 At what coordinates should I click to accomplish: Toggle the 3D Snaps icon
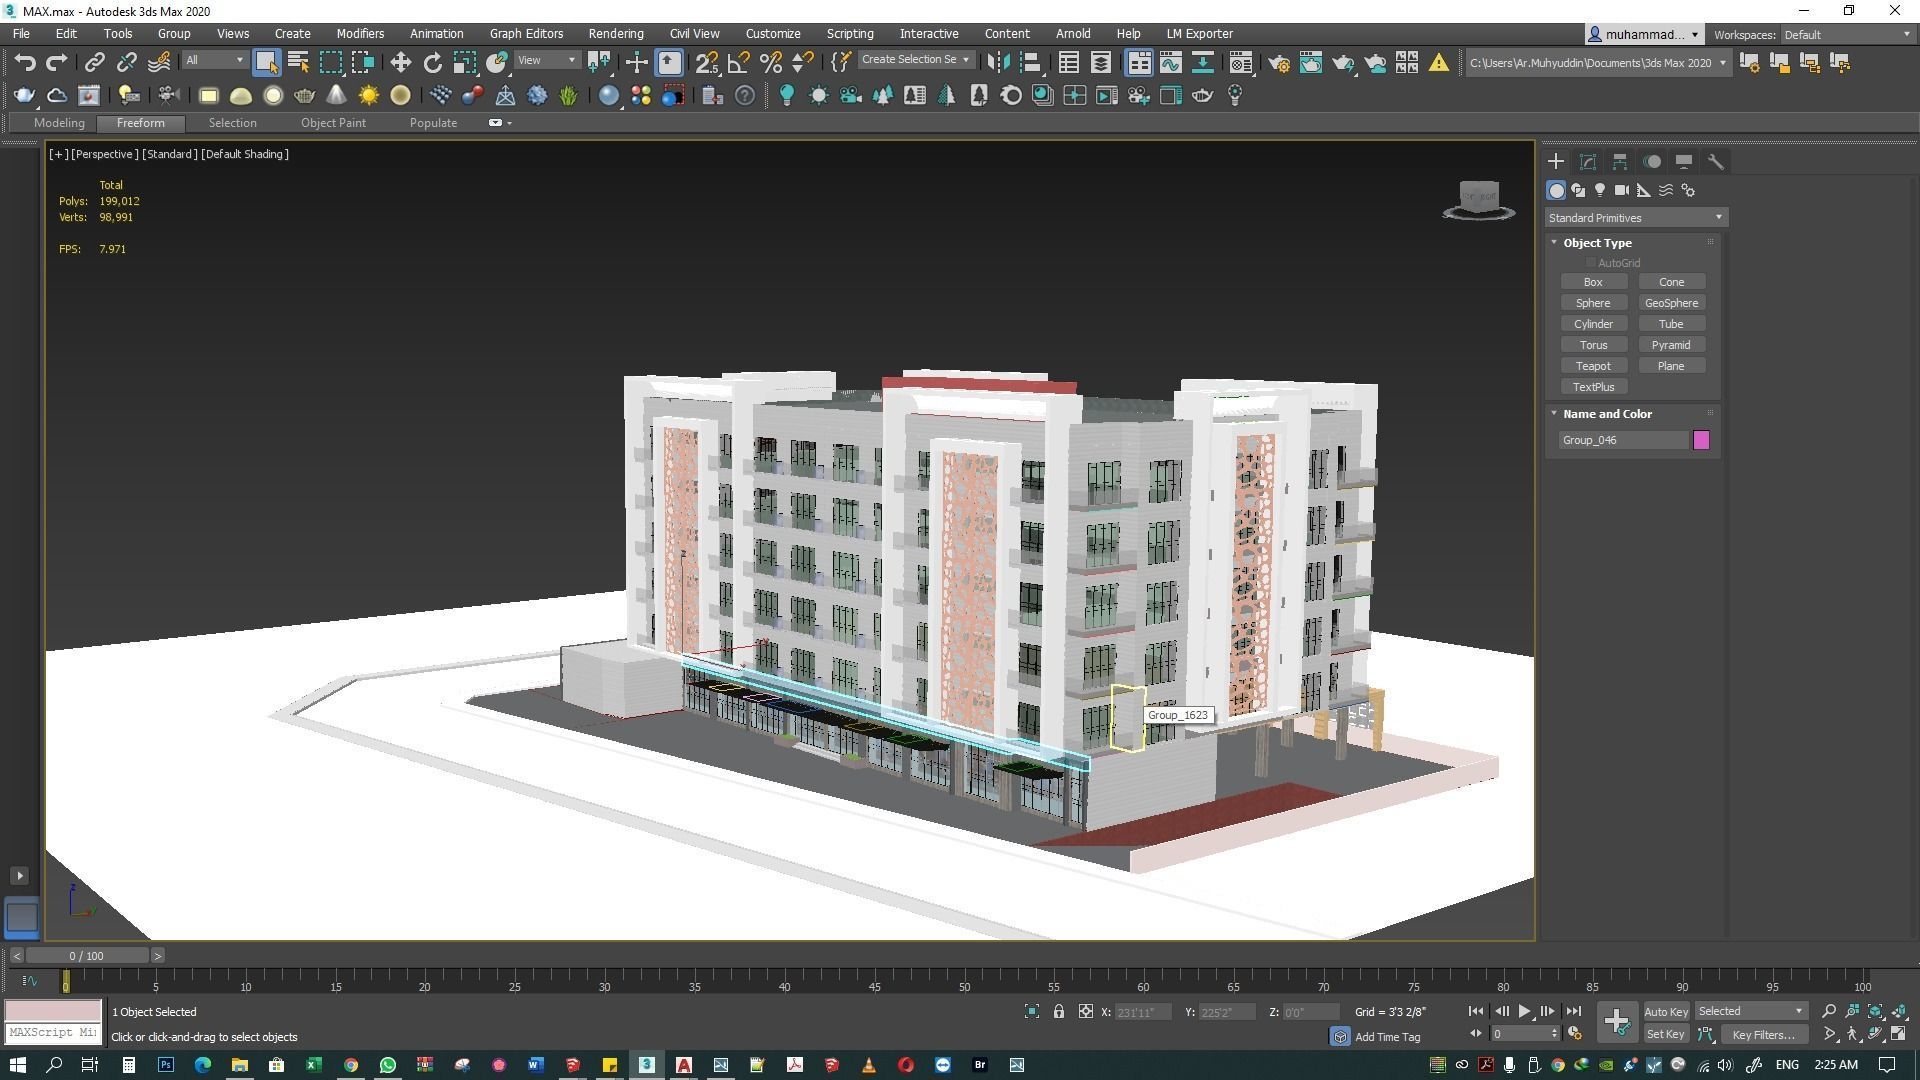[706, 62]
